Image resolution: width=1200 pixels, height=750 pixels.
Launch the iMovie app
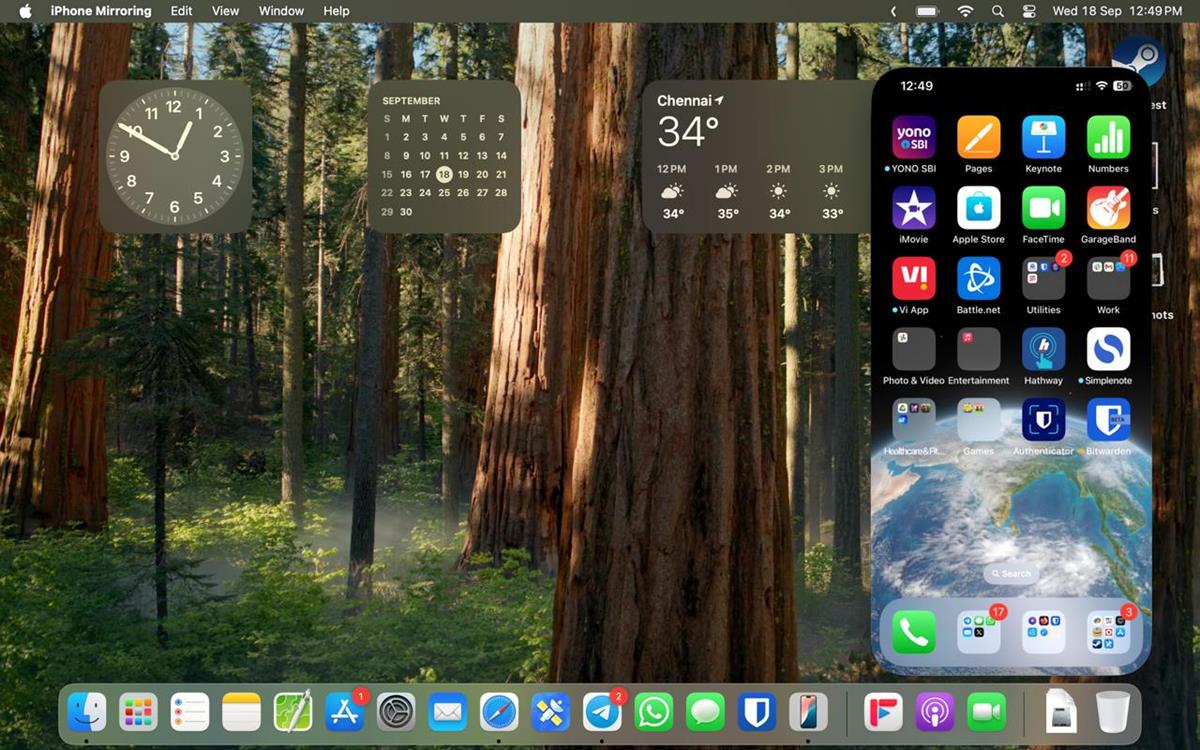click(913, 208)
